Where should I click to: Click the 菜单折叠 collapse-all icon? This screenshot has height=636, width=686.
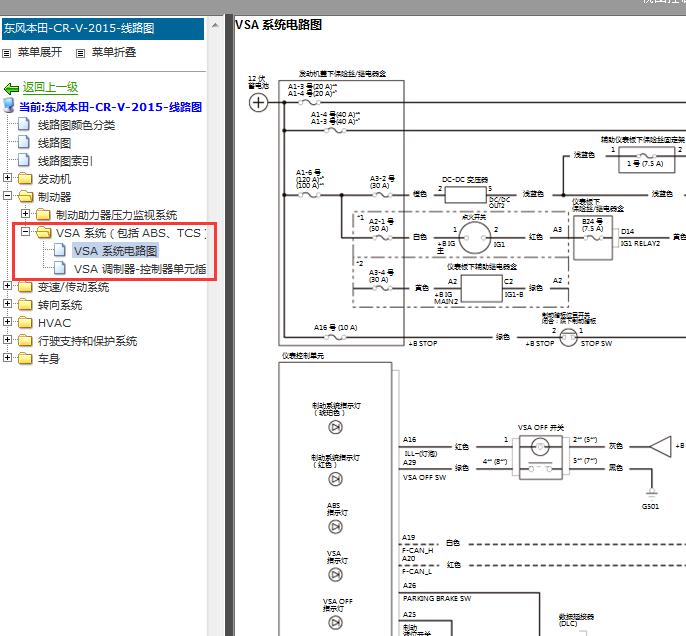pyautogui.click(x=80, y=53)
